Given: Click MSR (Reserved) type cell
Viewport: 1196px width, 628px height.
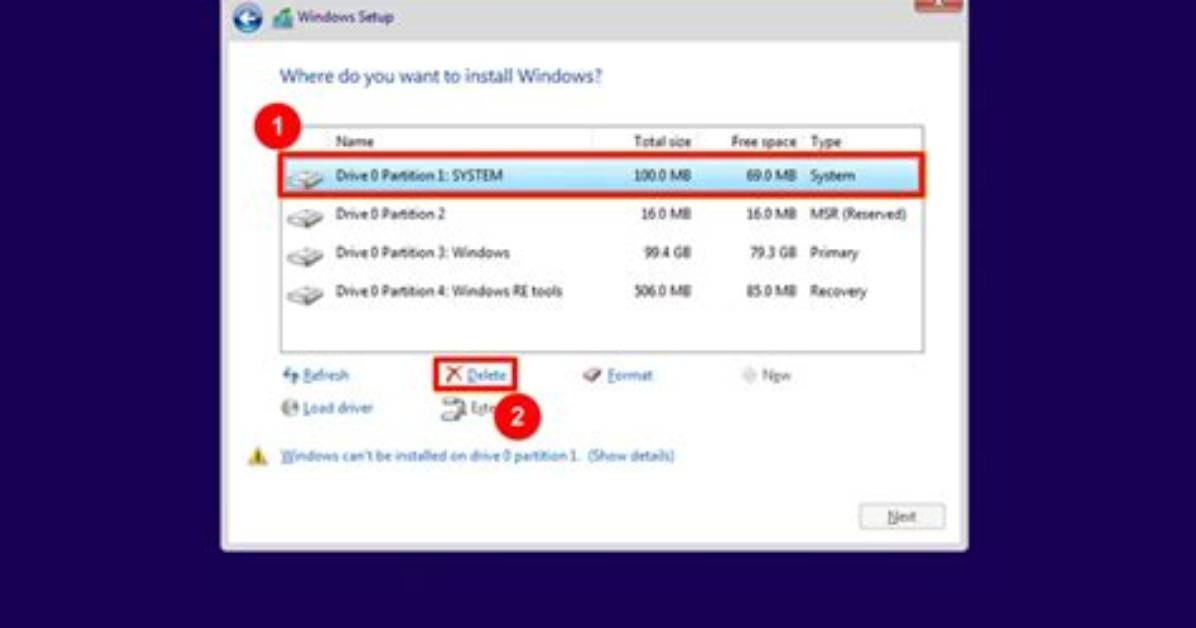Looking at the screenshot, I should [x=858, y=214].
